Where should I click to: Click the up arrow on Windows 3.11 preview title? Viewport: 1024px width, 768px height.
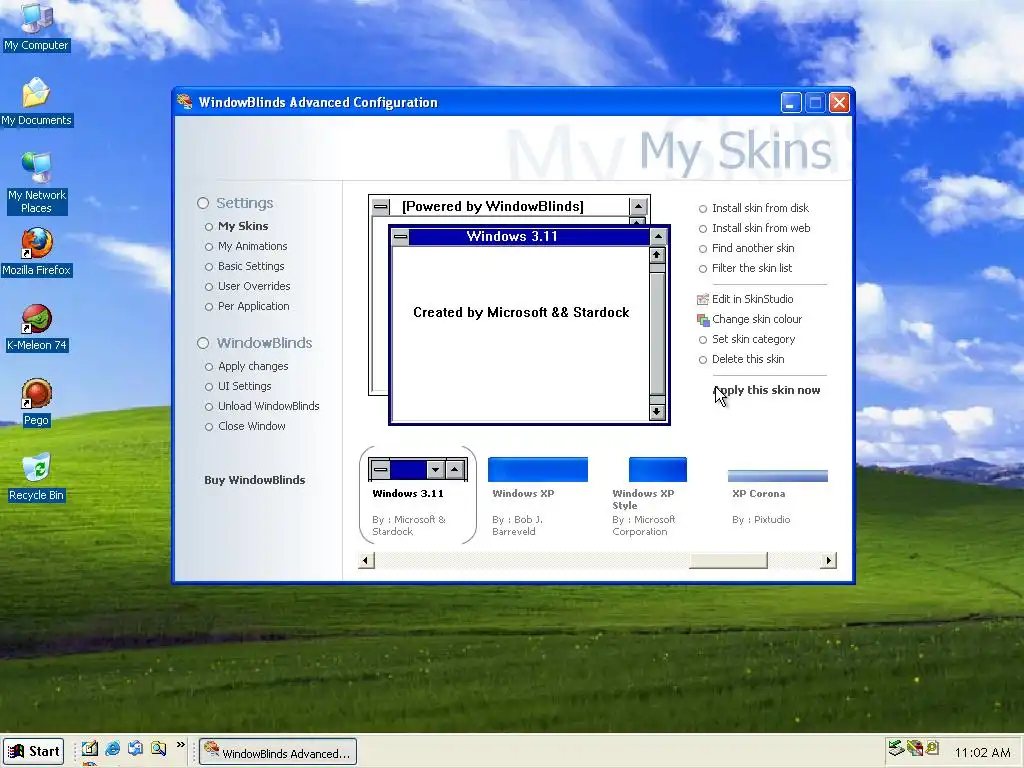click(x=658, y=236)
